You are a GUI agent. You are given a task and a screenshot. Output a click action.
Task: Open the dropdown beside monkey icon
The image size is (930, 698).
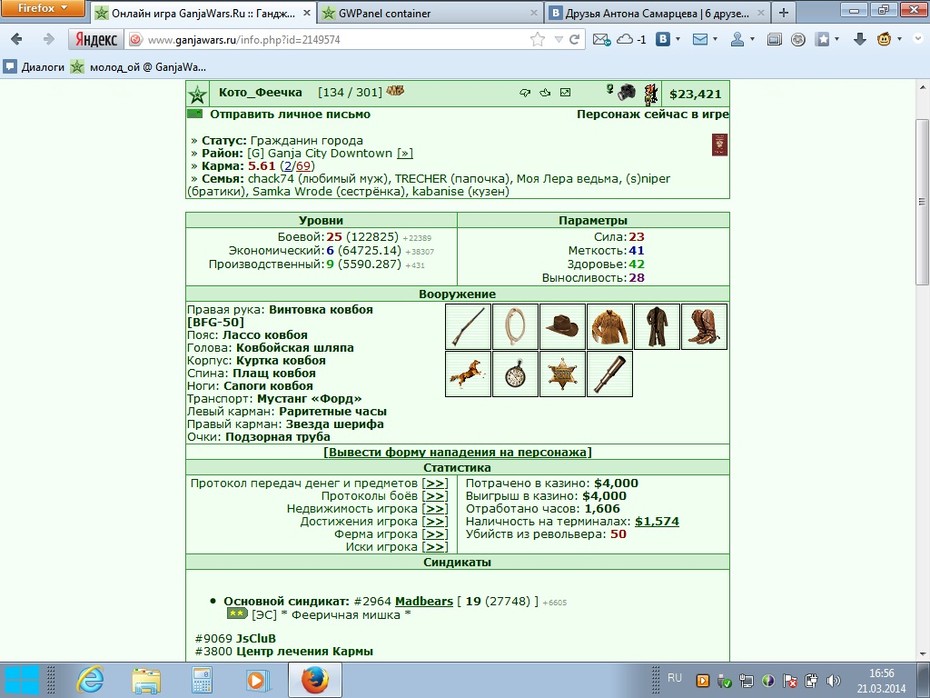[x=899, y=39]
